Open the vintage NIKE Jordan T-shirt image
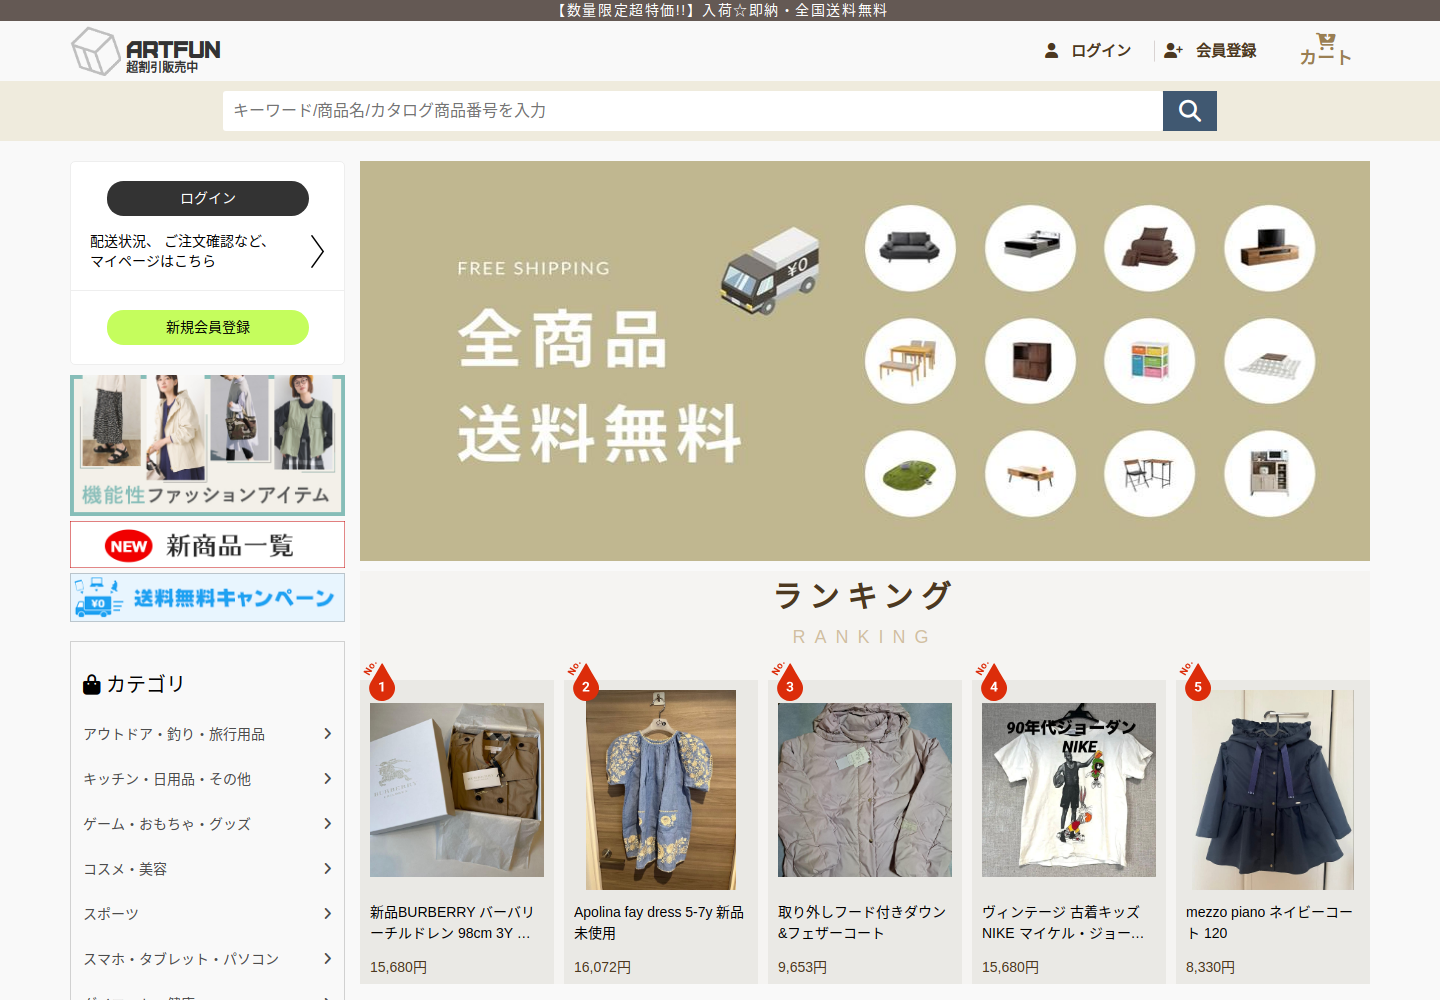Viewport: 1440px width, 1000px height. click(1069, 790)
